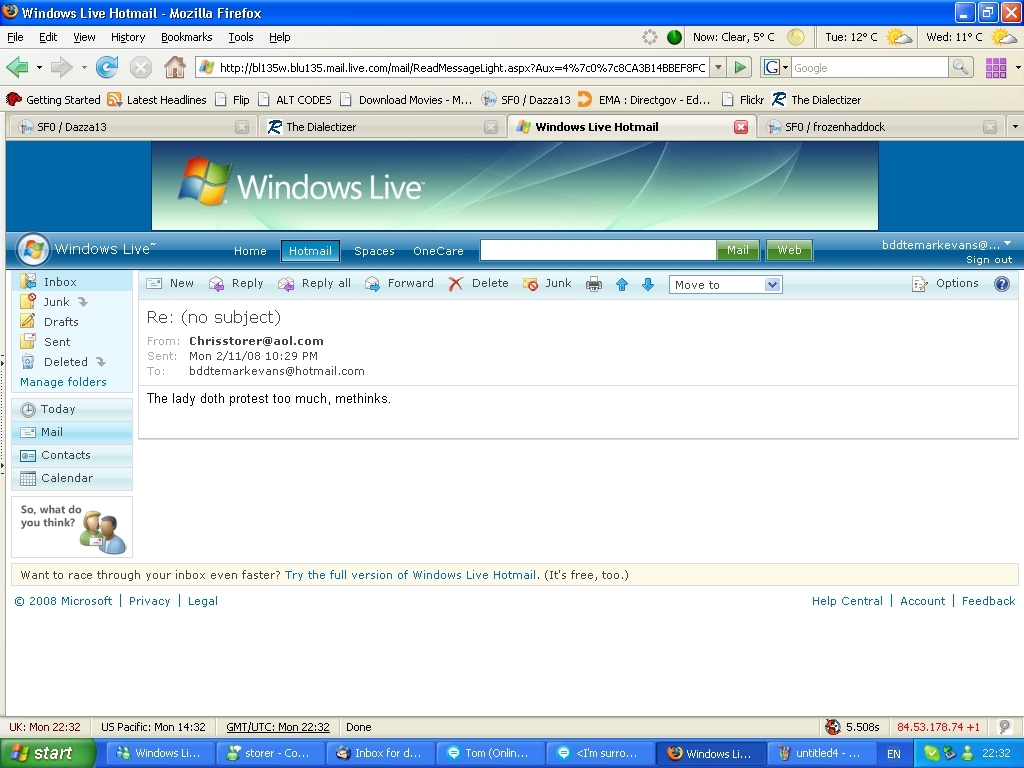Open the Calendar section in sidebar

[66, 478]
